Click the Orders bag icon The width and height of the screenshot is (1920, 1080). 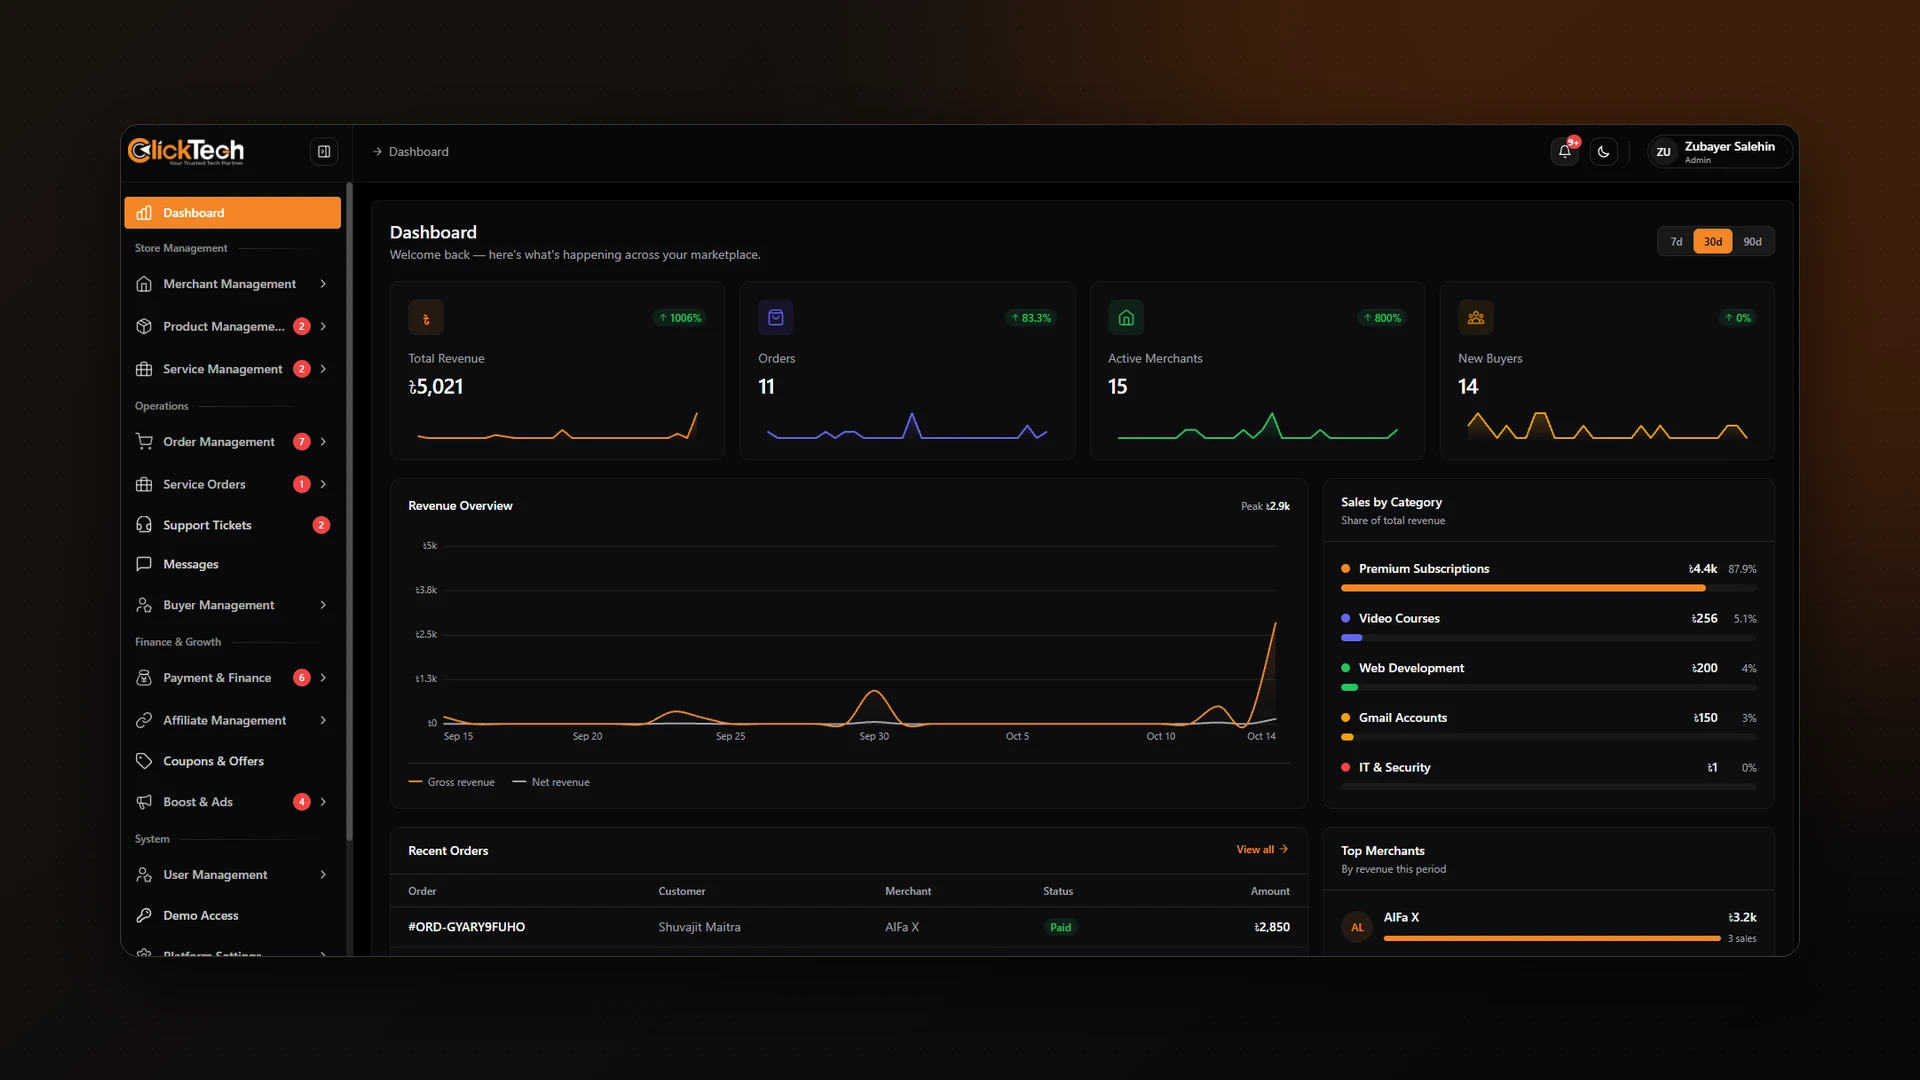point(776,318)
